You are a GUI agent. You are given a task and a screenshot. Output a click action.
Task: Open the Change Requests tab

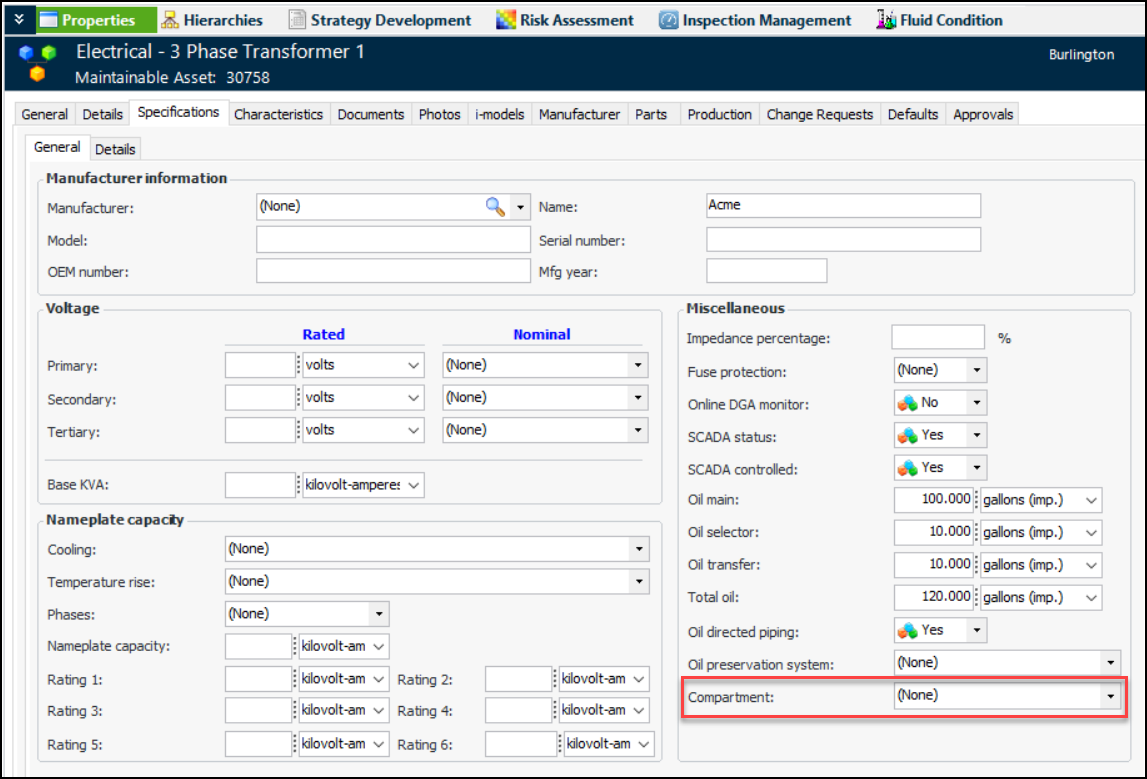[x=819, y=115]
